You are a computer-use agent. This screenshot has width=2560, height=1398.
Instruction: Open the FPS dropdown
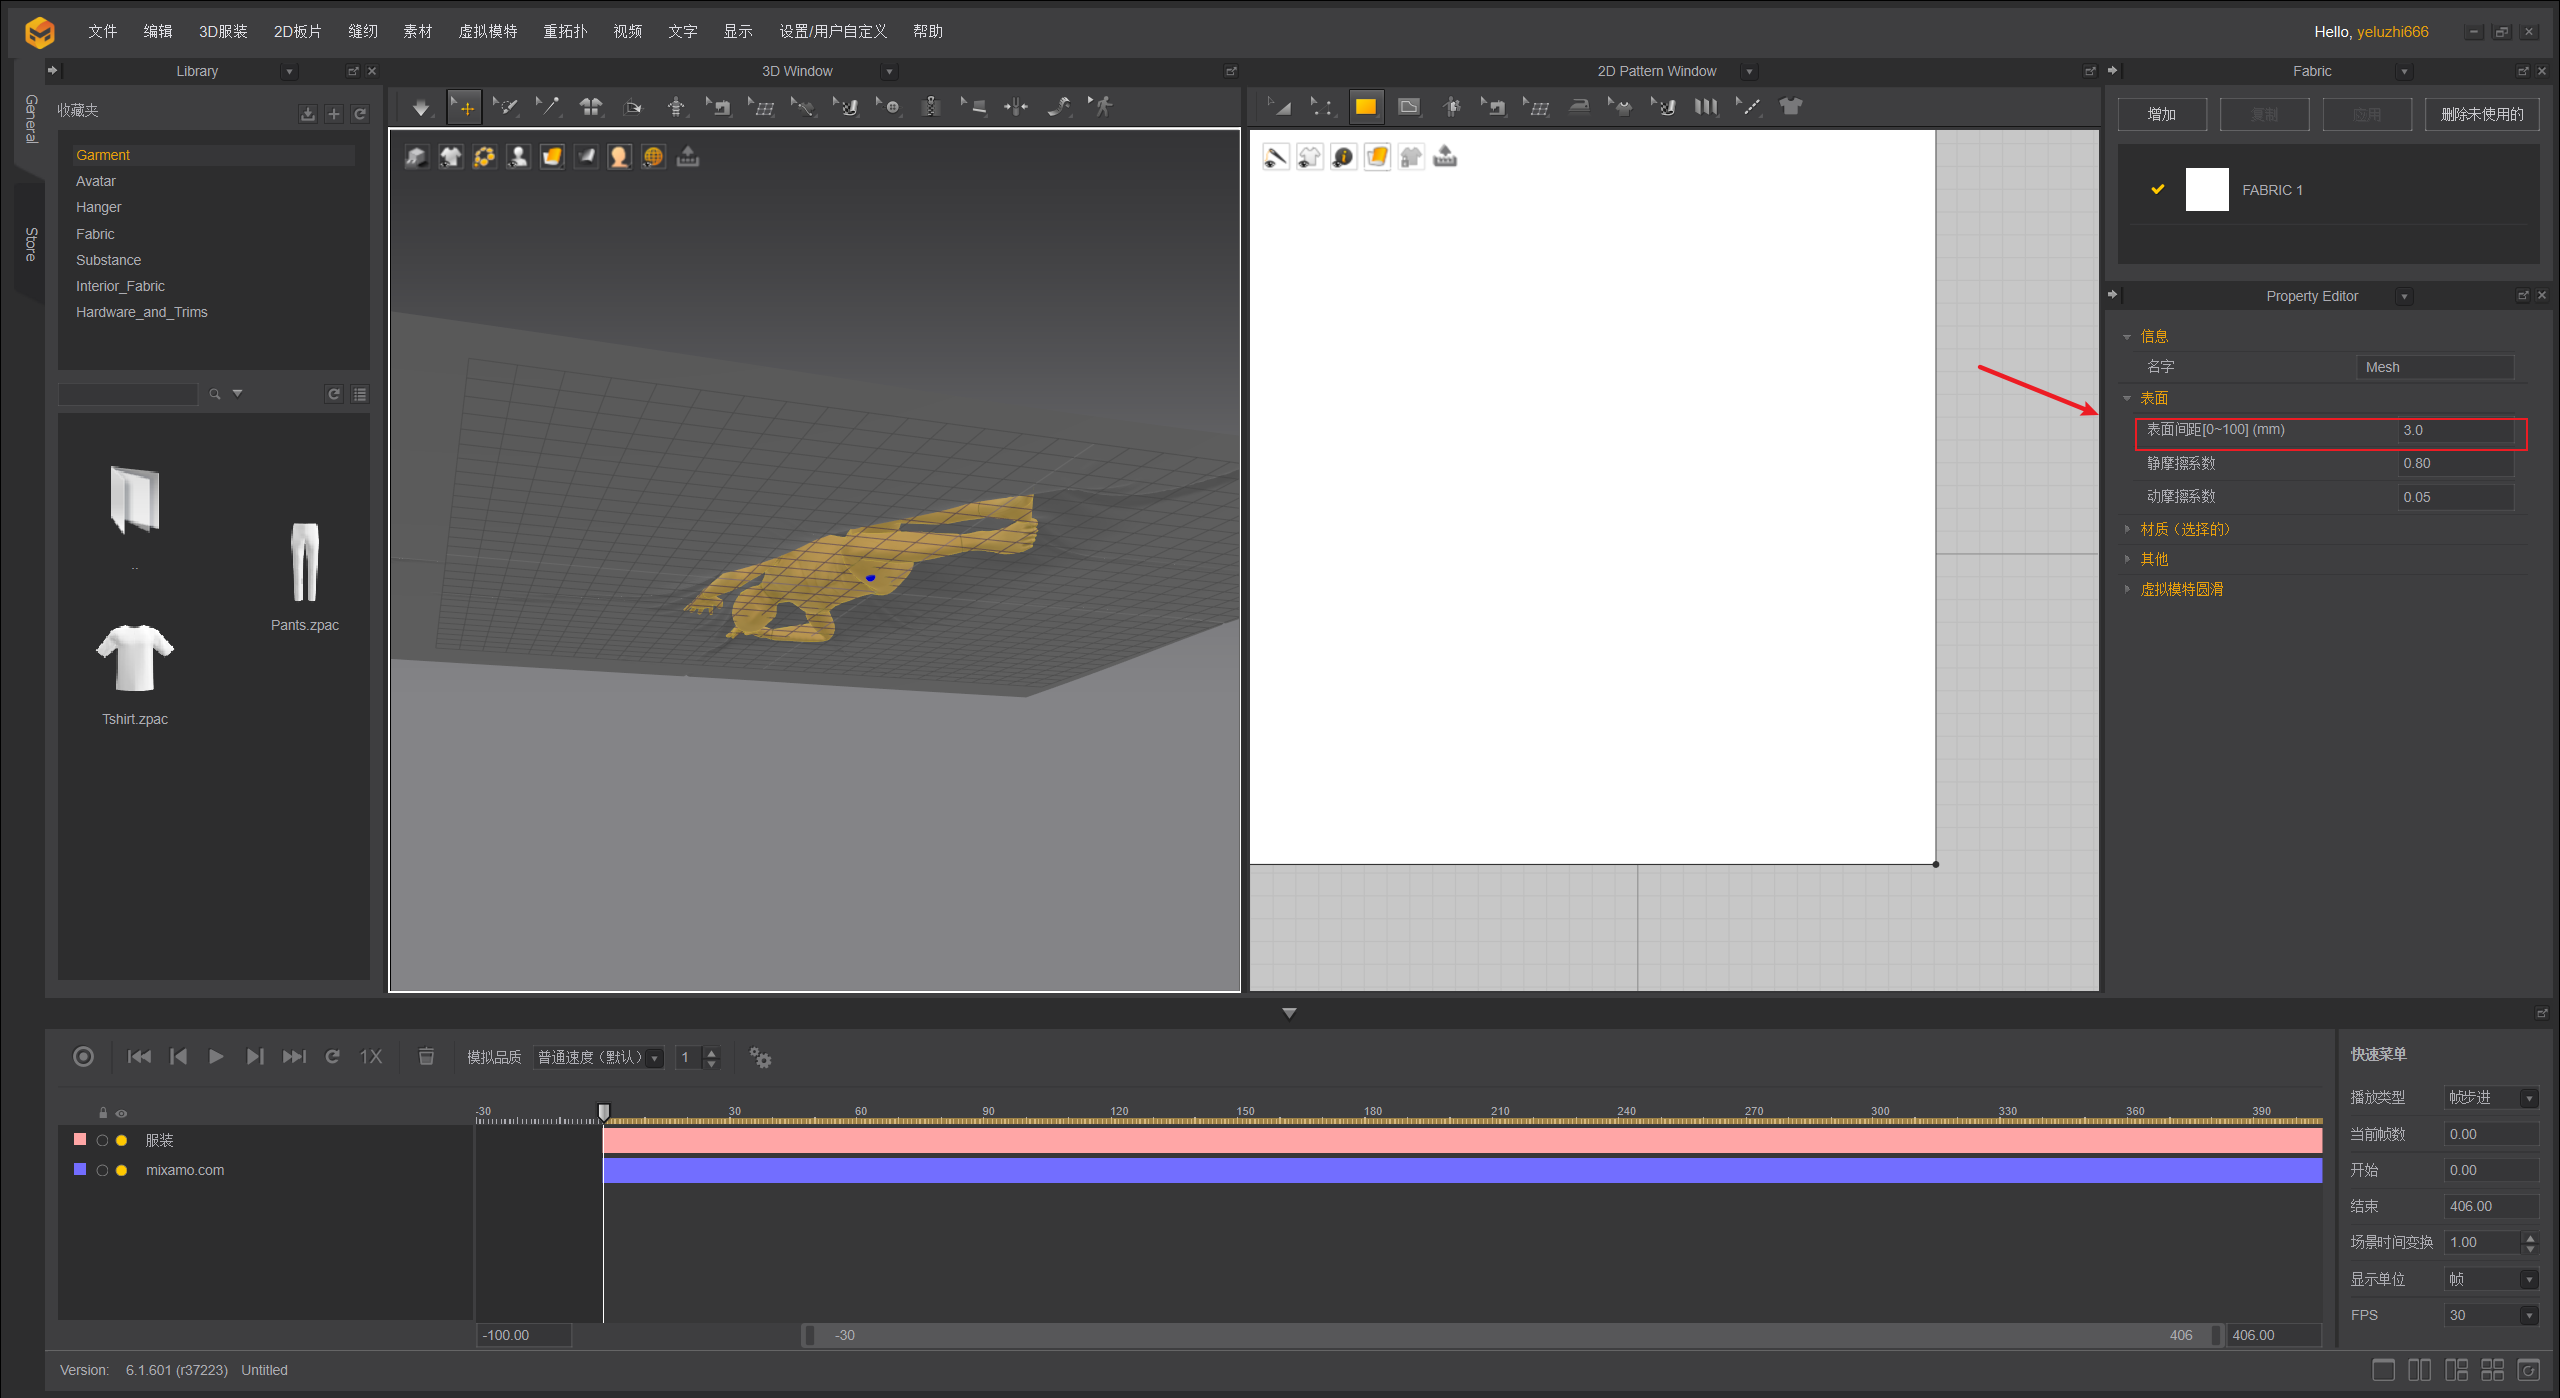point(2490,1315)
